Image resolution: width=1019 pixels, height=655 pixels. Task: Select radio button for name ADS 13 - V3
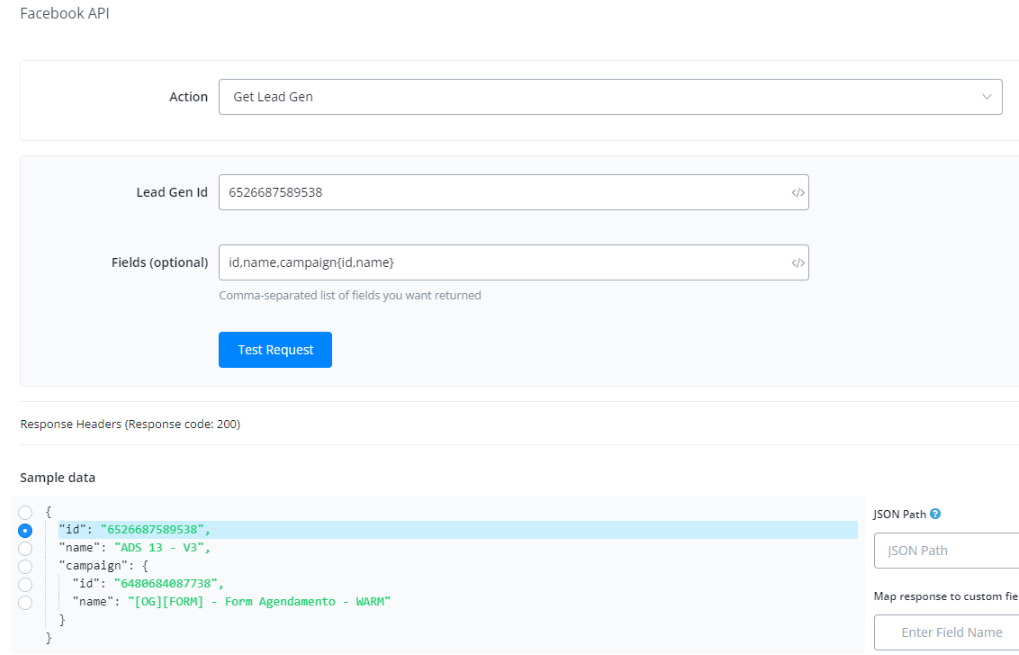(25, 548)
